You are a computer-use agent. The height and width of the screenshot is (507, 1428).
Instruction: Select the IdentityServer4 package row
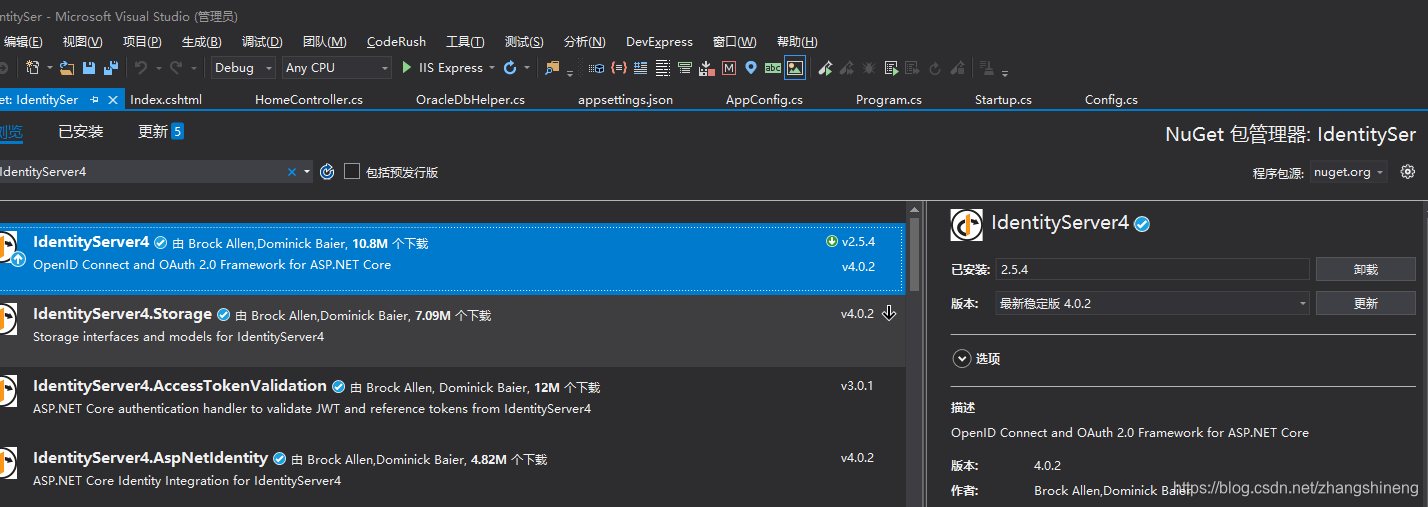pos(452,258)
